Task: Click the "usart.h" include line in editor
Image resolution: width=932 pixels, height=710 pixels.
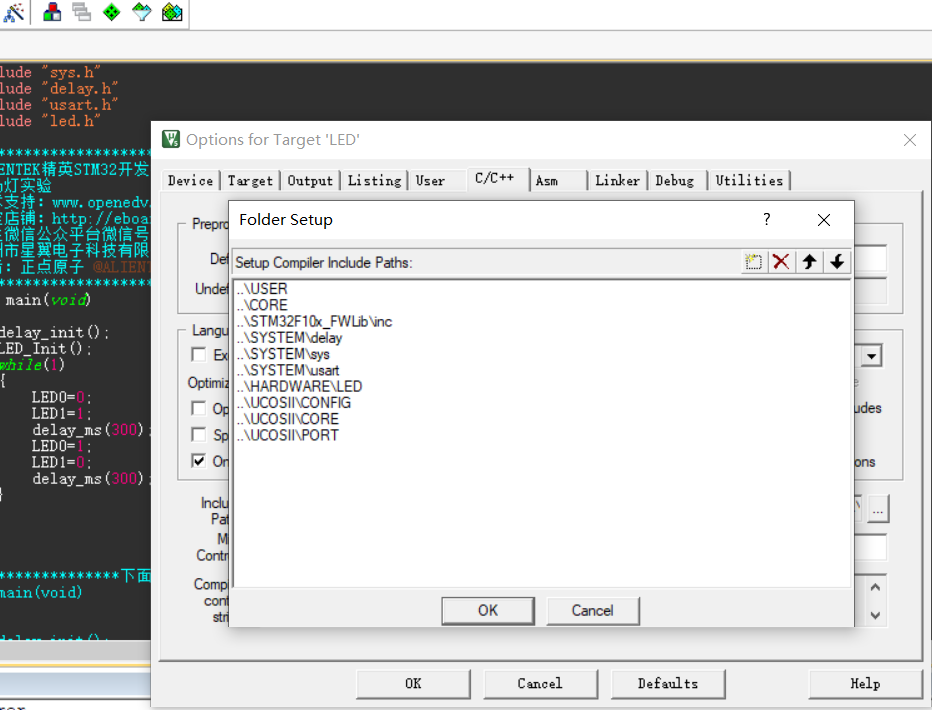Action: pos(58,105)
